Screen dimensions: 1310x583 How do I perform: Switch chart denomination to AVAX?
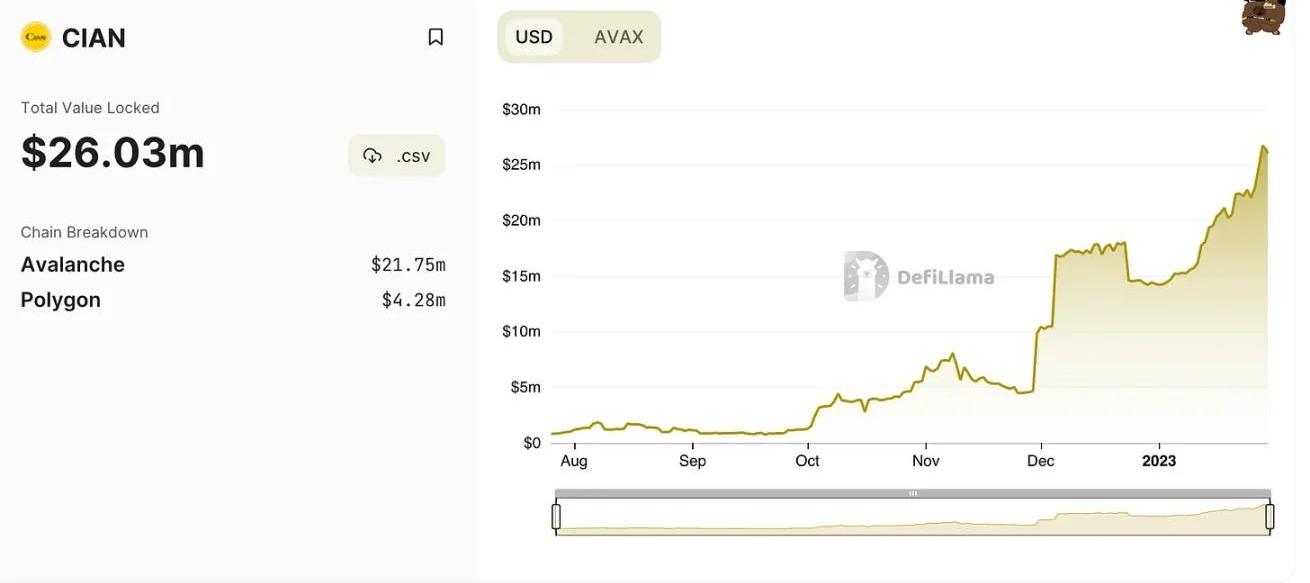(619, 37)
